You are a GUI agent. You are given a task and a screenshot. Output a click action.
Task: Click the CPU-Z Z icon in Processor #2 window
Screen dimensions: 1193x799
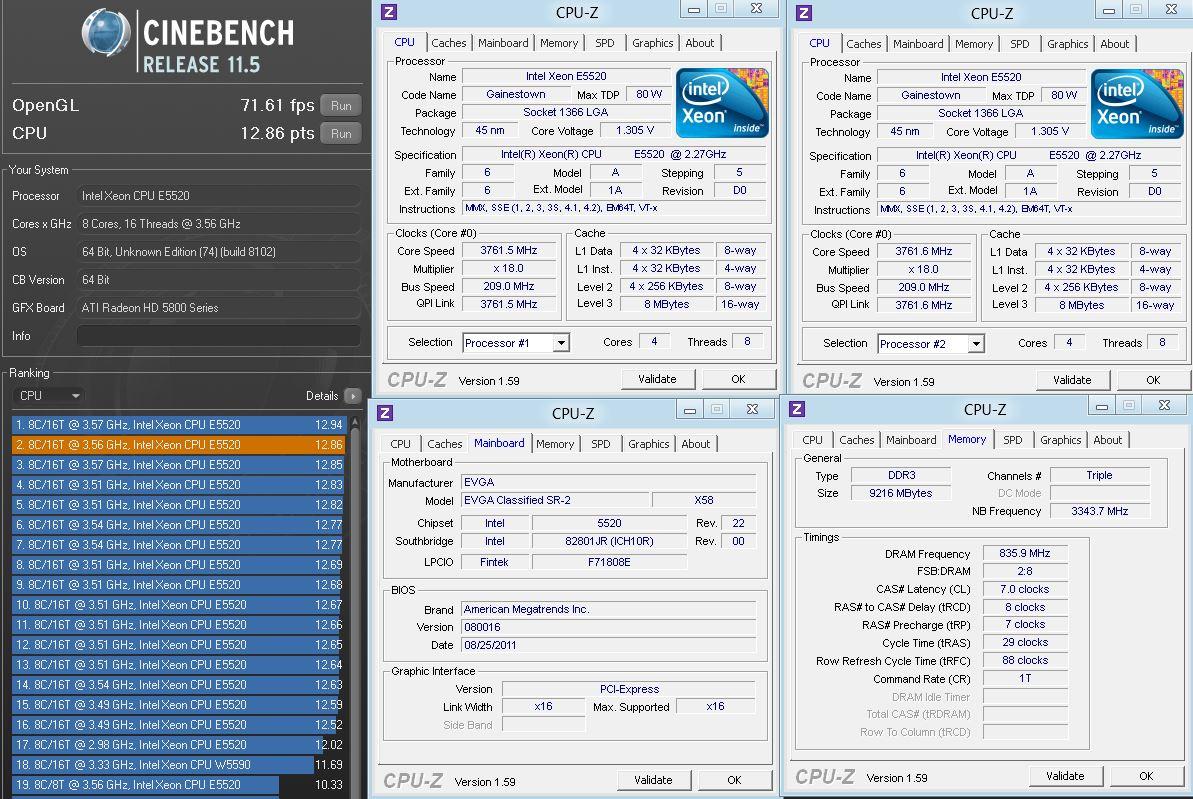pyautogui.click(x=803, y=12)
